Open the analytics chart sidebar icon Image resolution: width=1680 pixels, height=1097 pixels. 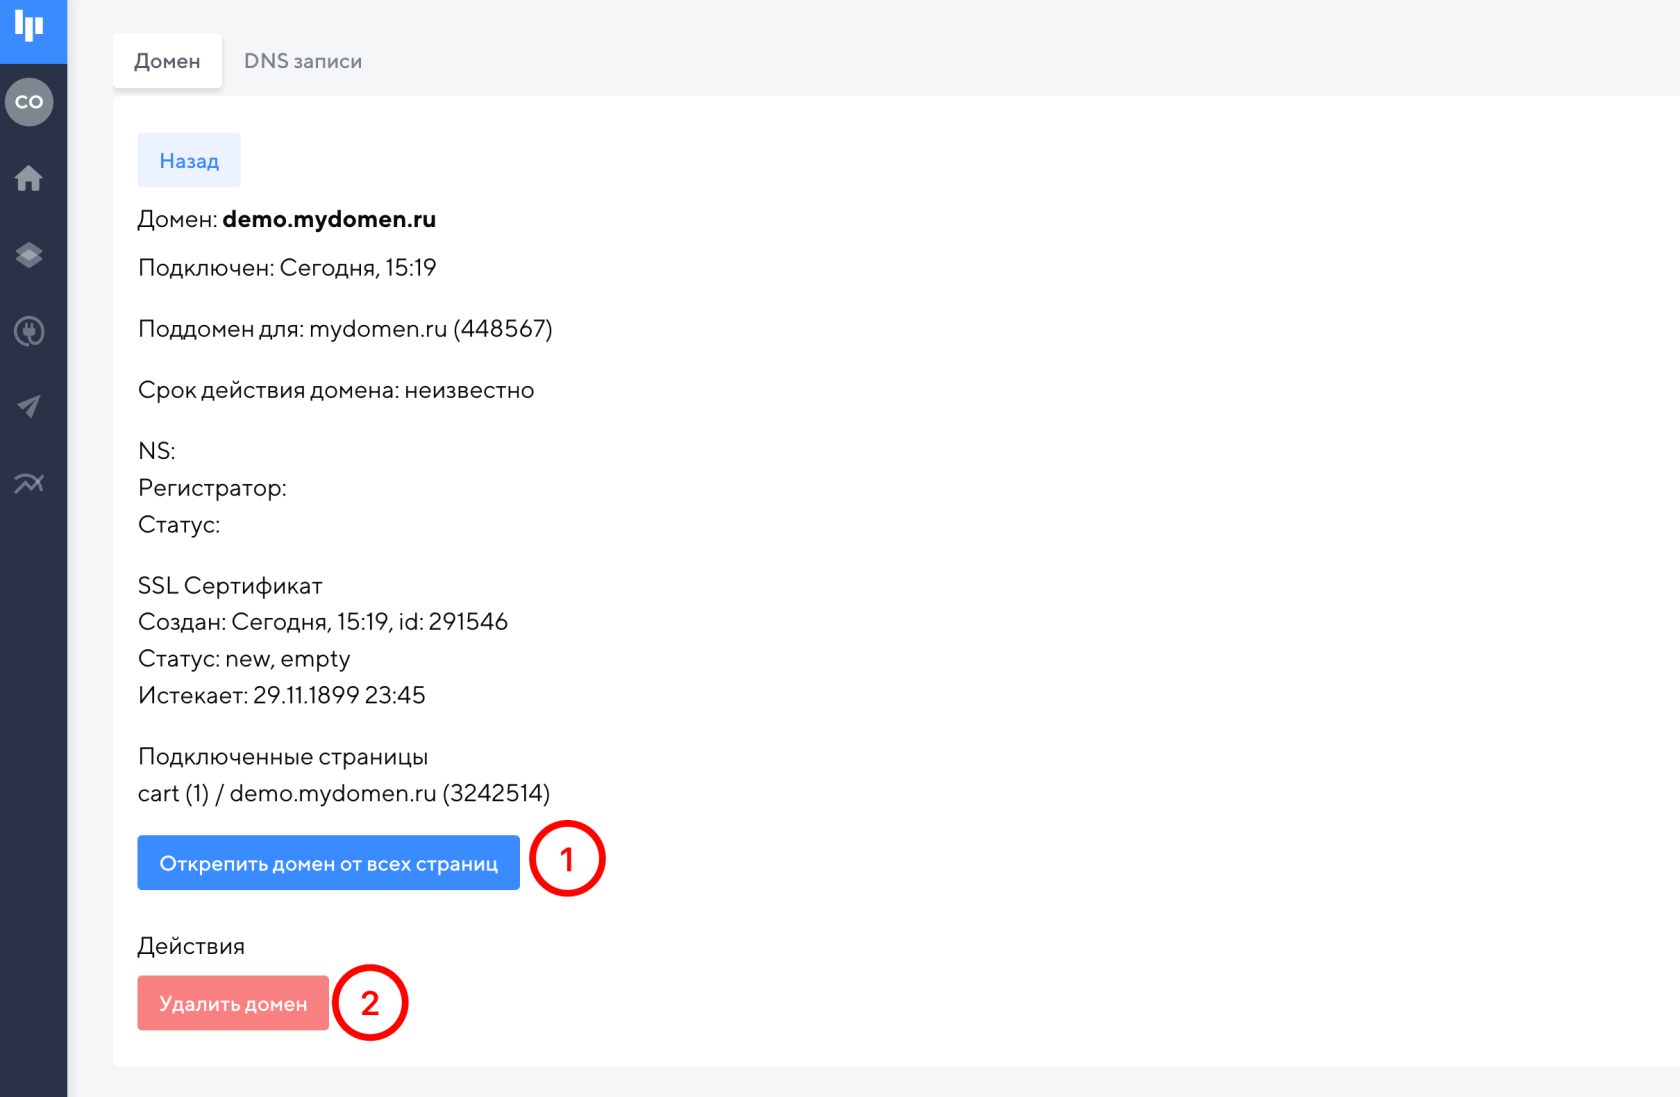click(29, 484)
